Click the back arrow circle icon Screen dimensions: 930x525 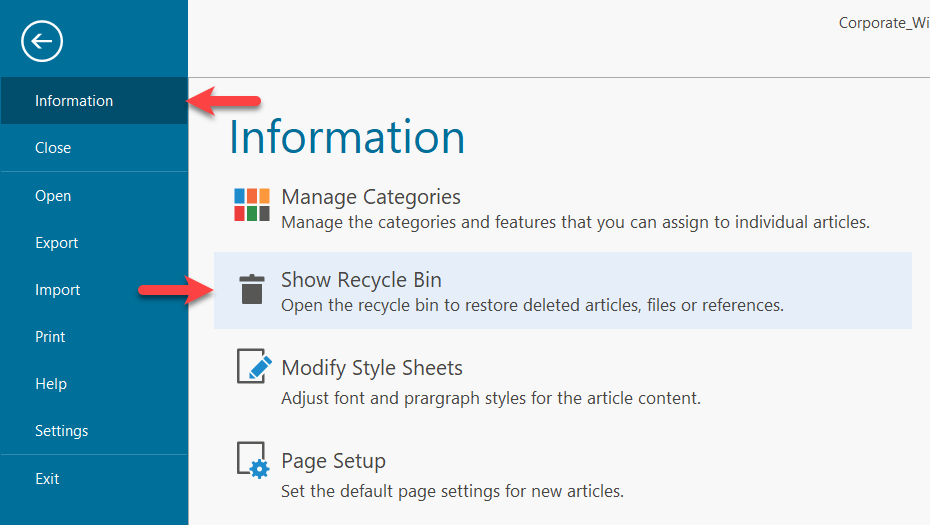click(42, 41)
